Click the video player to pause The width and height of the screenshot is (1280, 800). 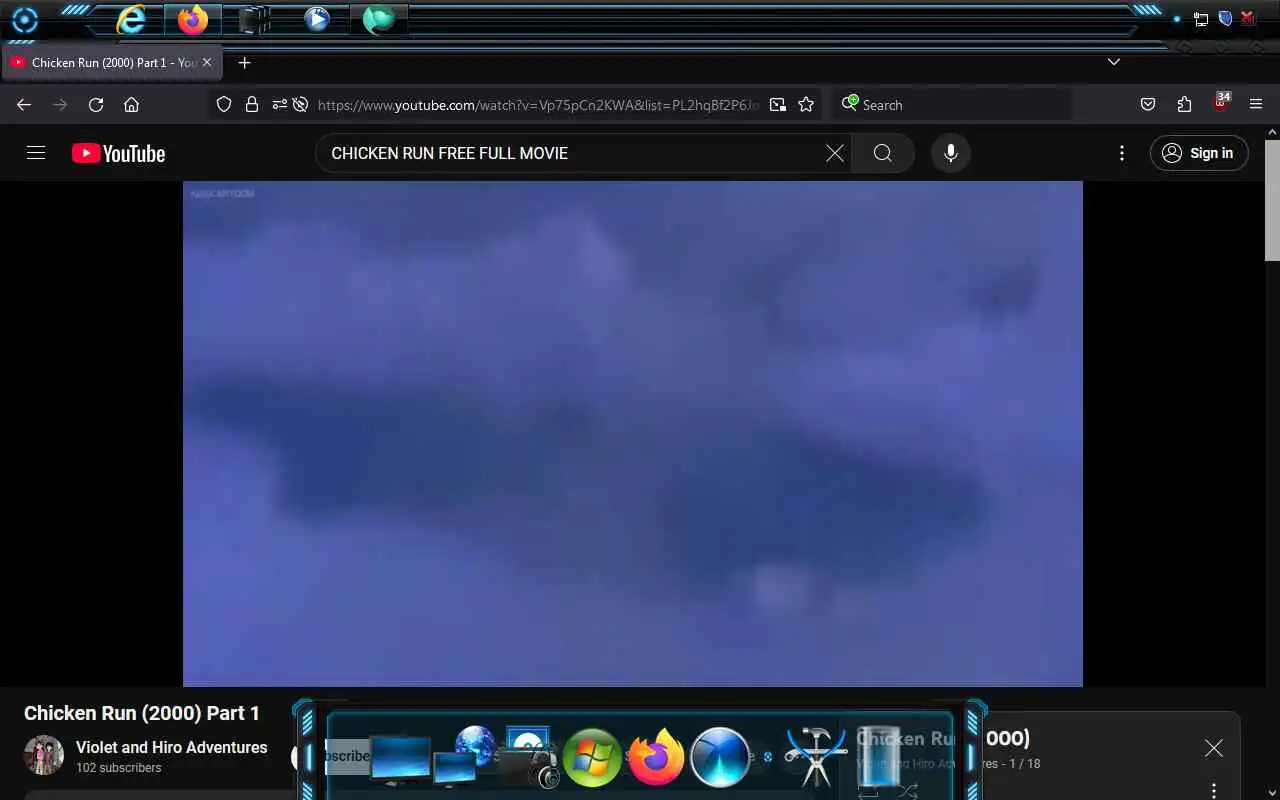coord(633,433)
